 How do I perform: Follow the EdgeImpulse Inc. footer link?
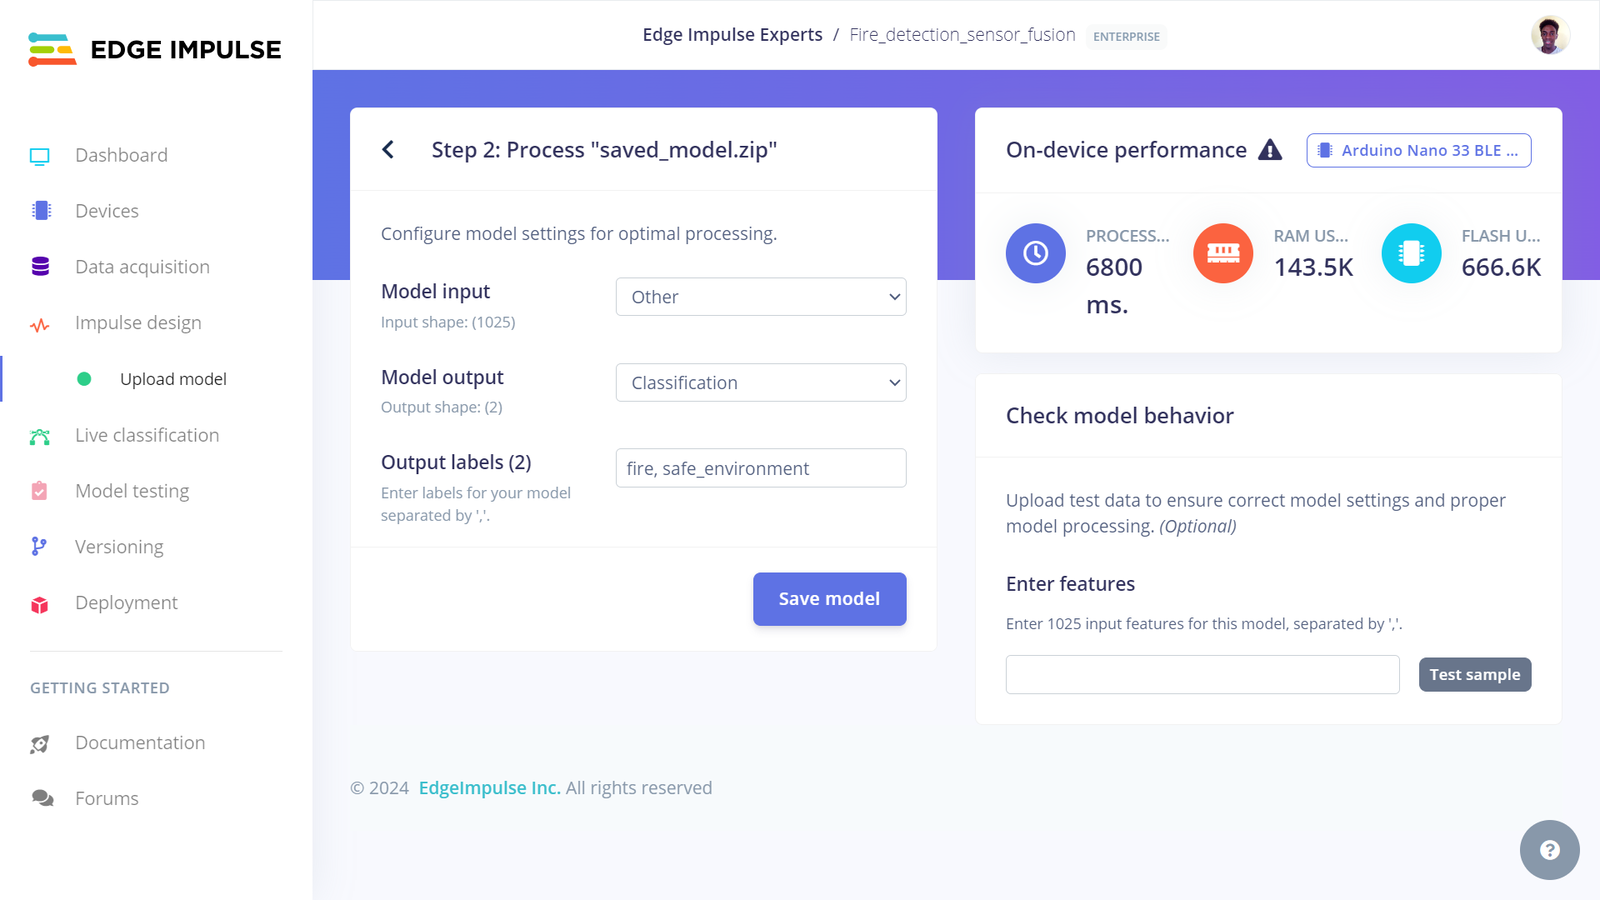point(490,788)
